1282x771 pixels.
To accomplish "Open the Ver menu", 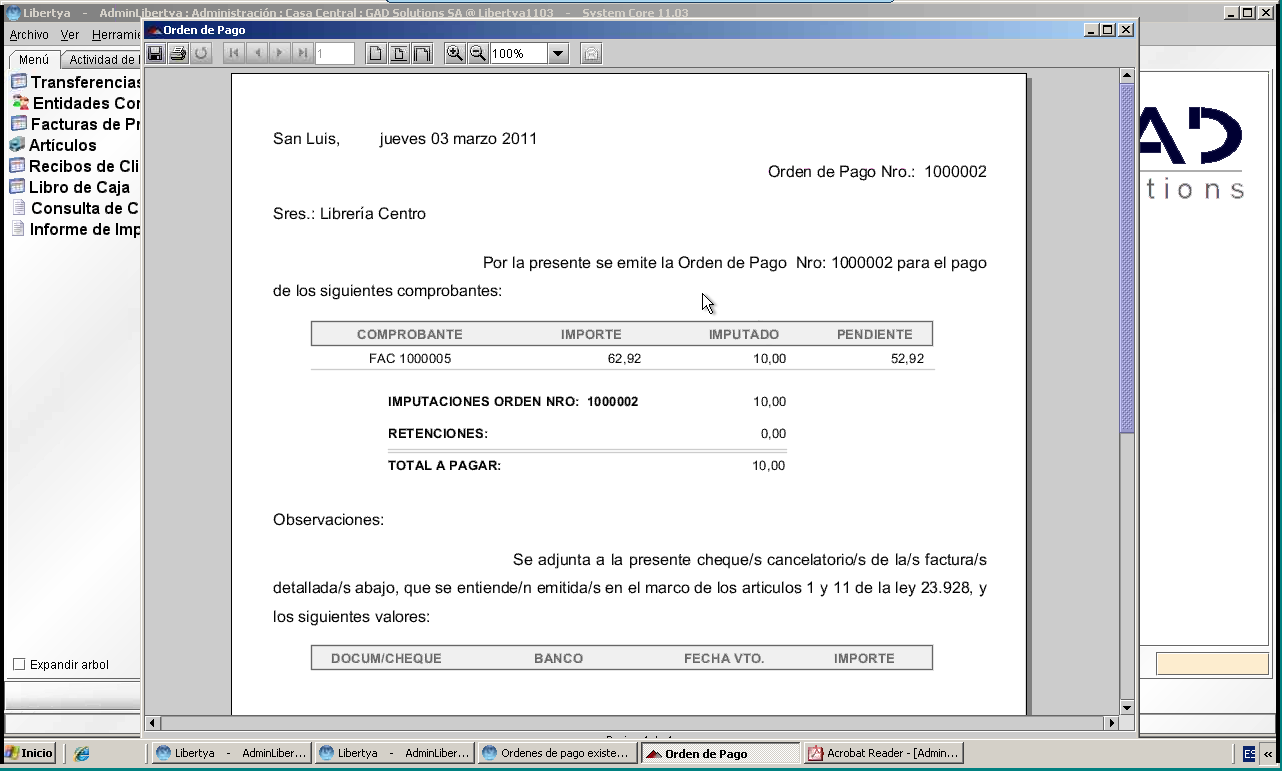I will tap(70, 35).
